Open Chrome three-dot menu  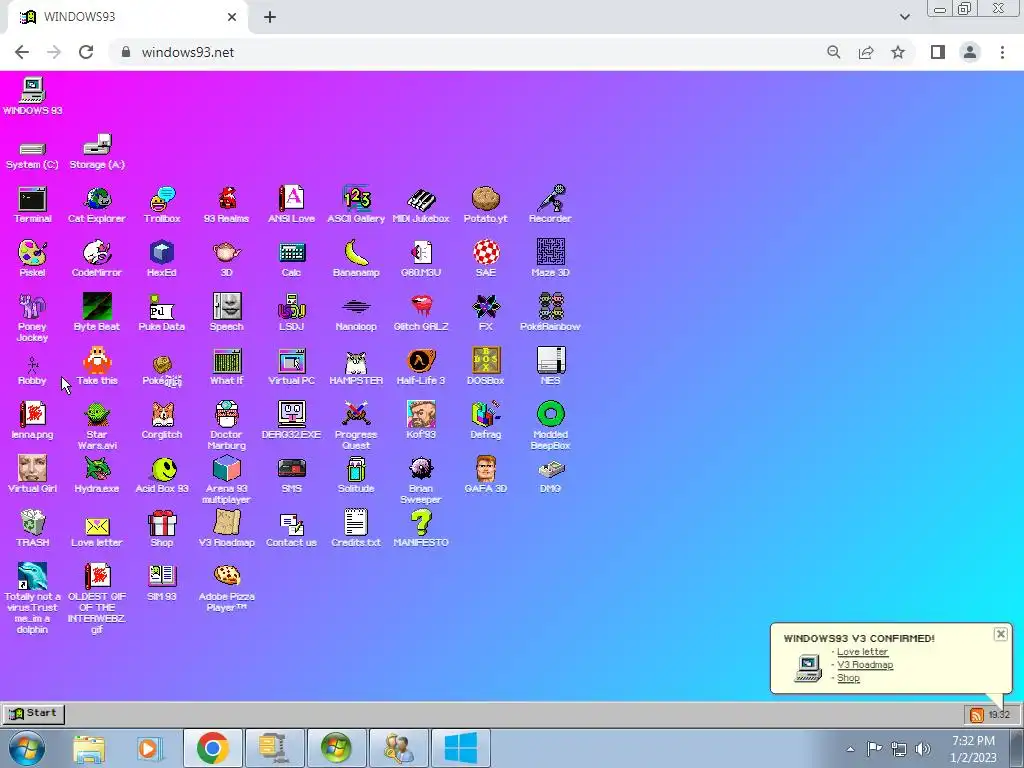[1002, 52]
